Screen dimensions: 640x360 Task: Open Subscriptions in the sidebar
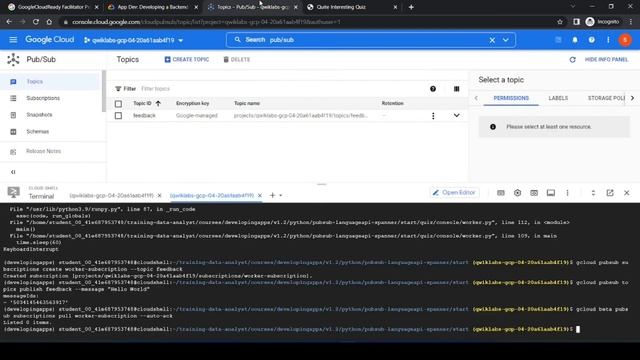point(43,98)
